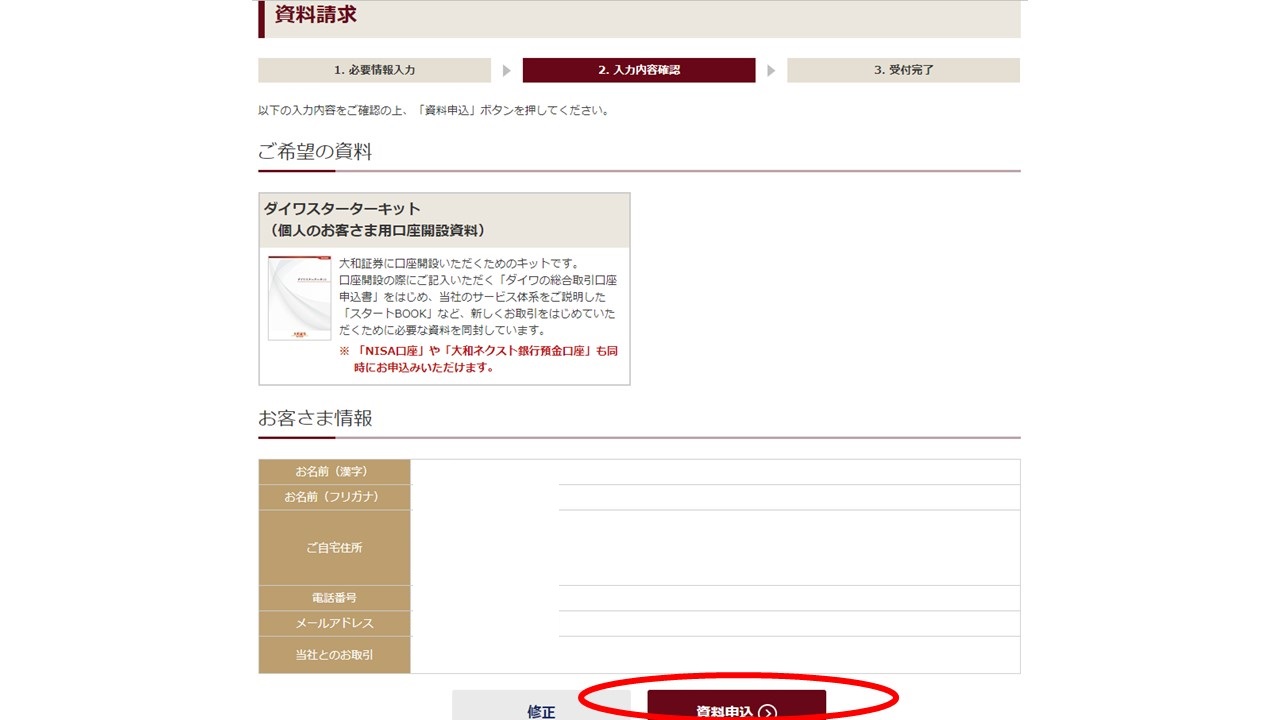Click the お客さま情報 section heading

(315, 418)
